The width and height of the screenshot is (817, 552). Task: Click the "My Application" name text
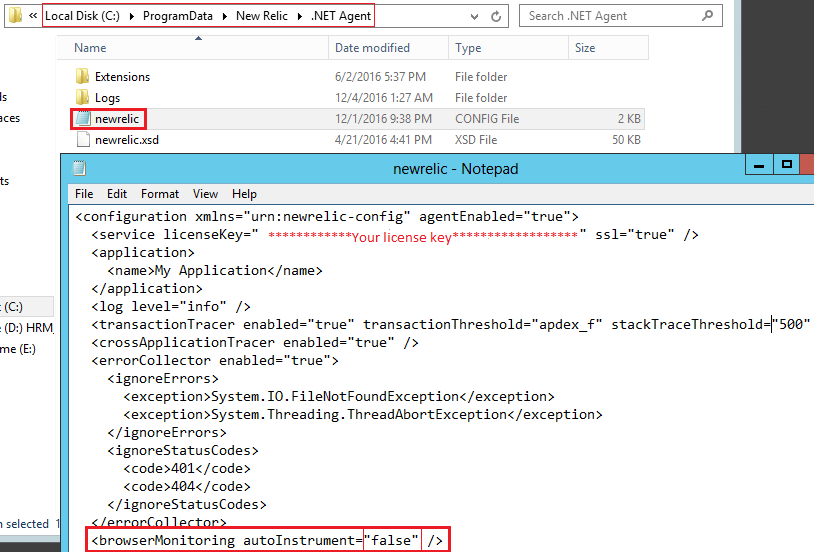tap(211, 271)
